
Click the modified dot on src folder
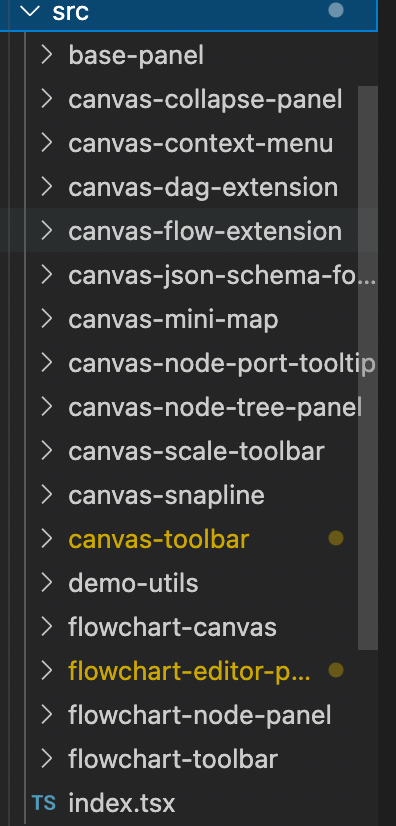click(x=335, y=11)
